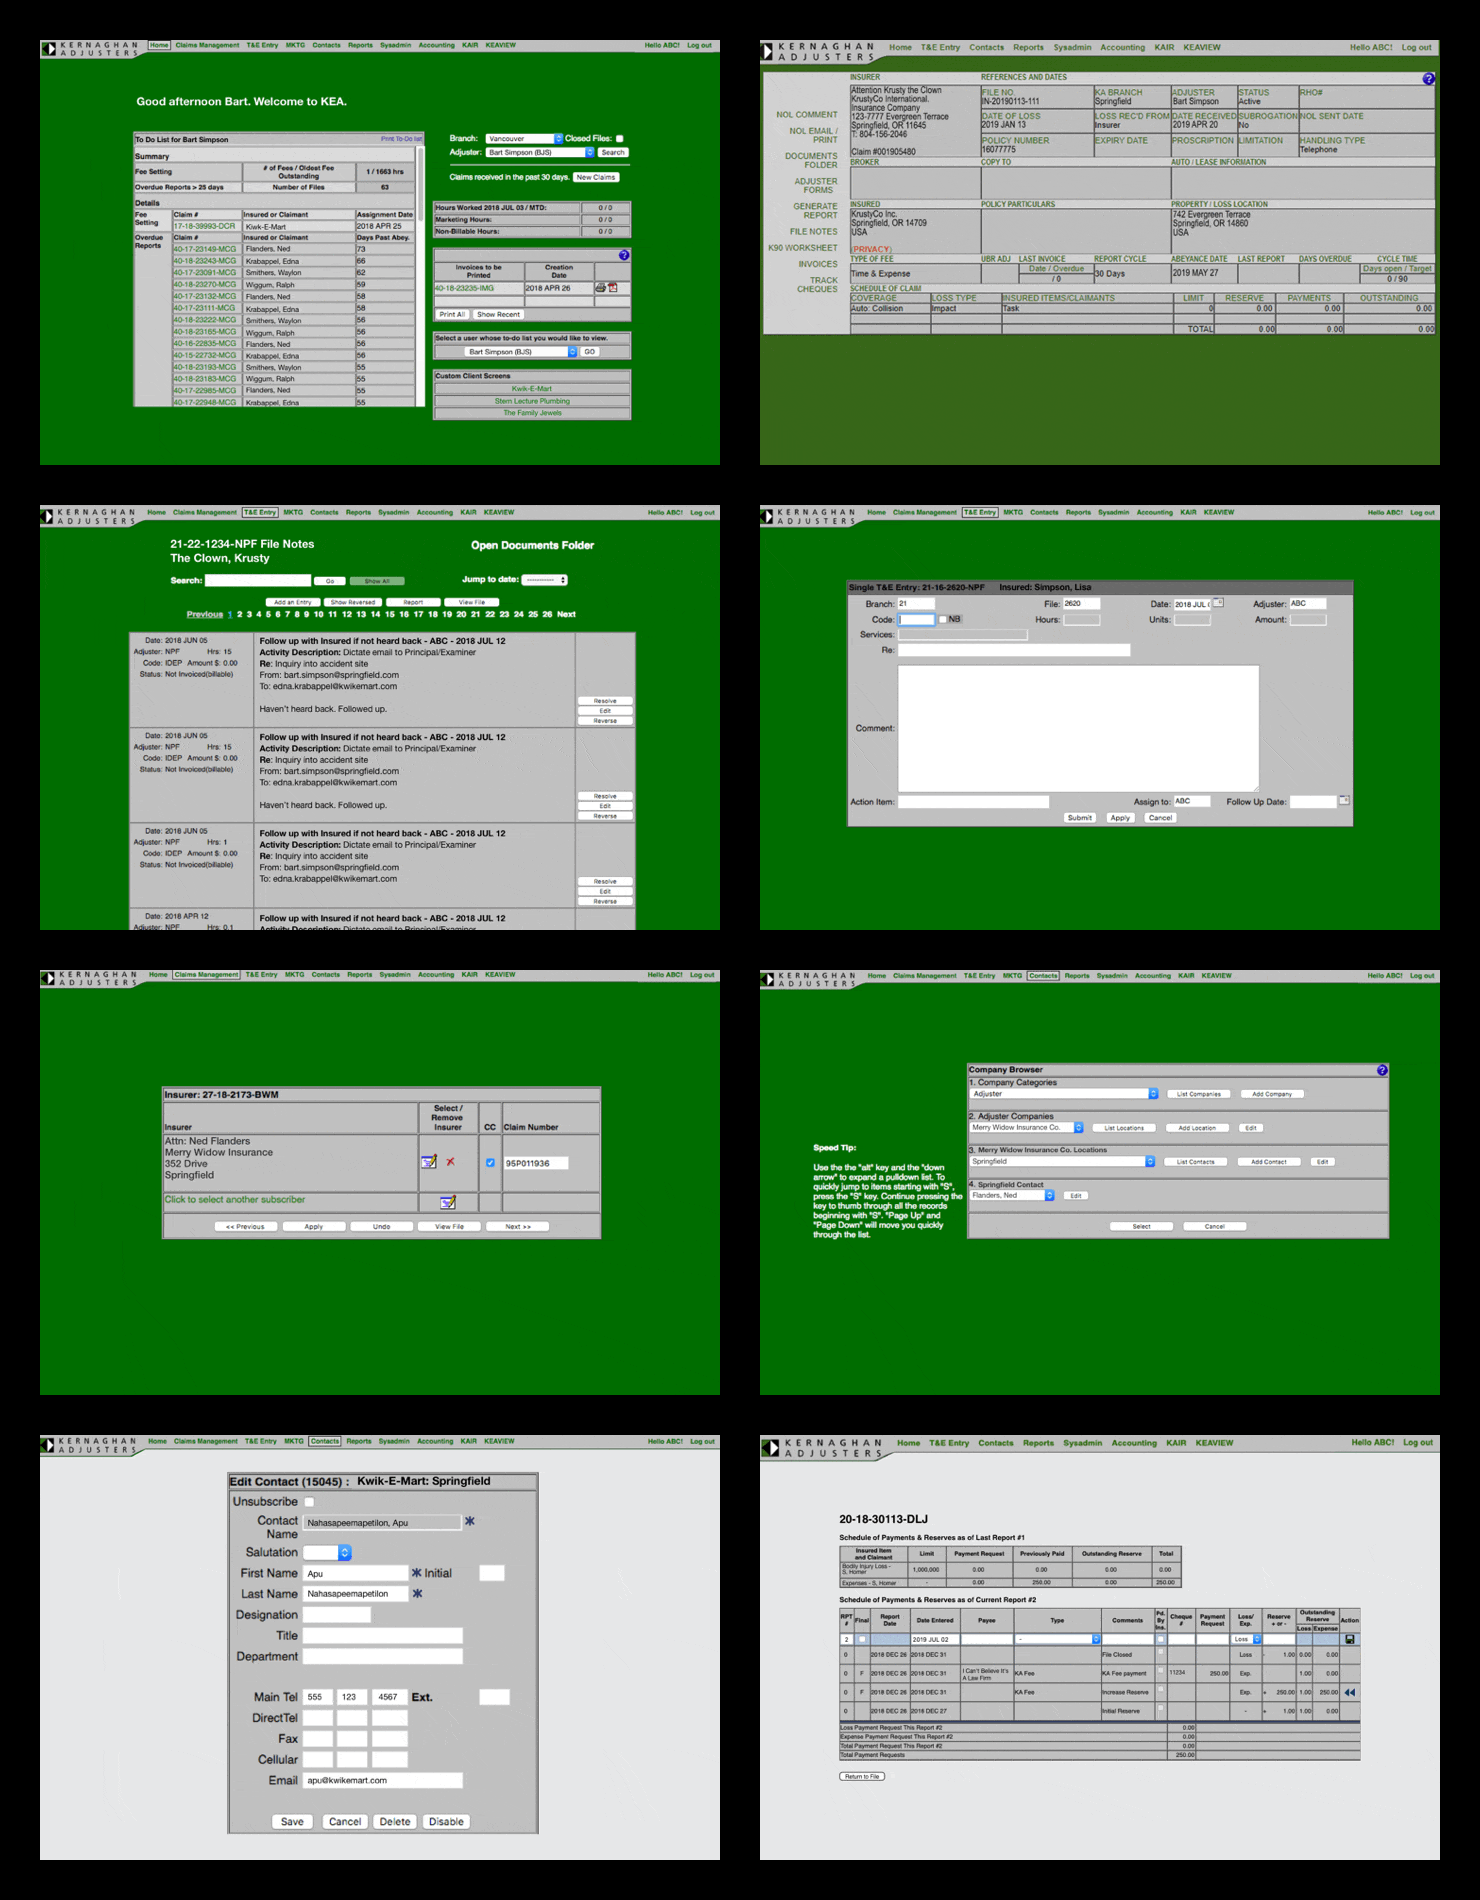Click the floppy-disk save icon in the schedule Action column
Viewport: 1480px width, 1900px height.
point(1350,1639)
